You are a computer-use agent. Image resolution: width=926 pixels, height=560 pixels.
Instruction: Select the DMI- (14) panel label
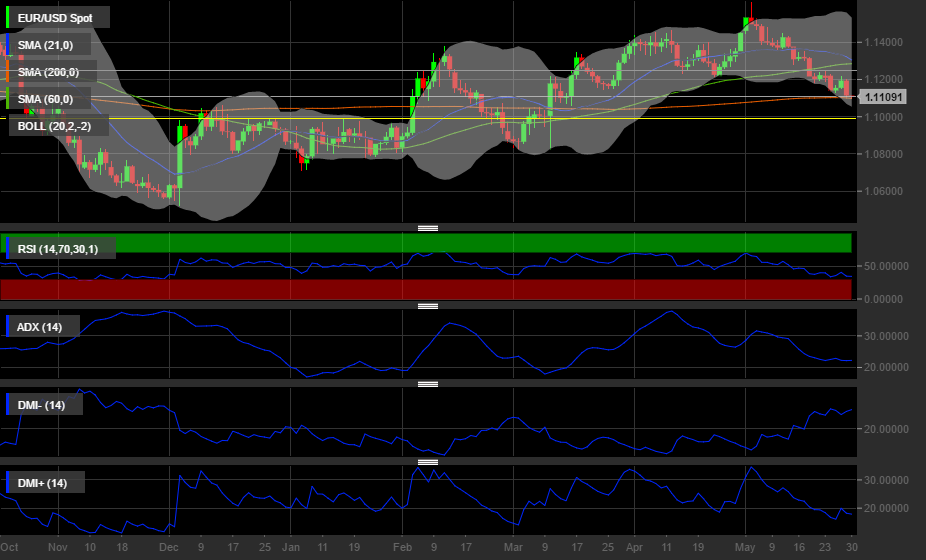(42, 405)
